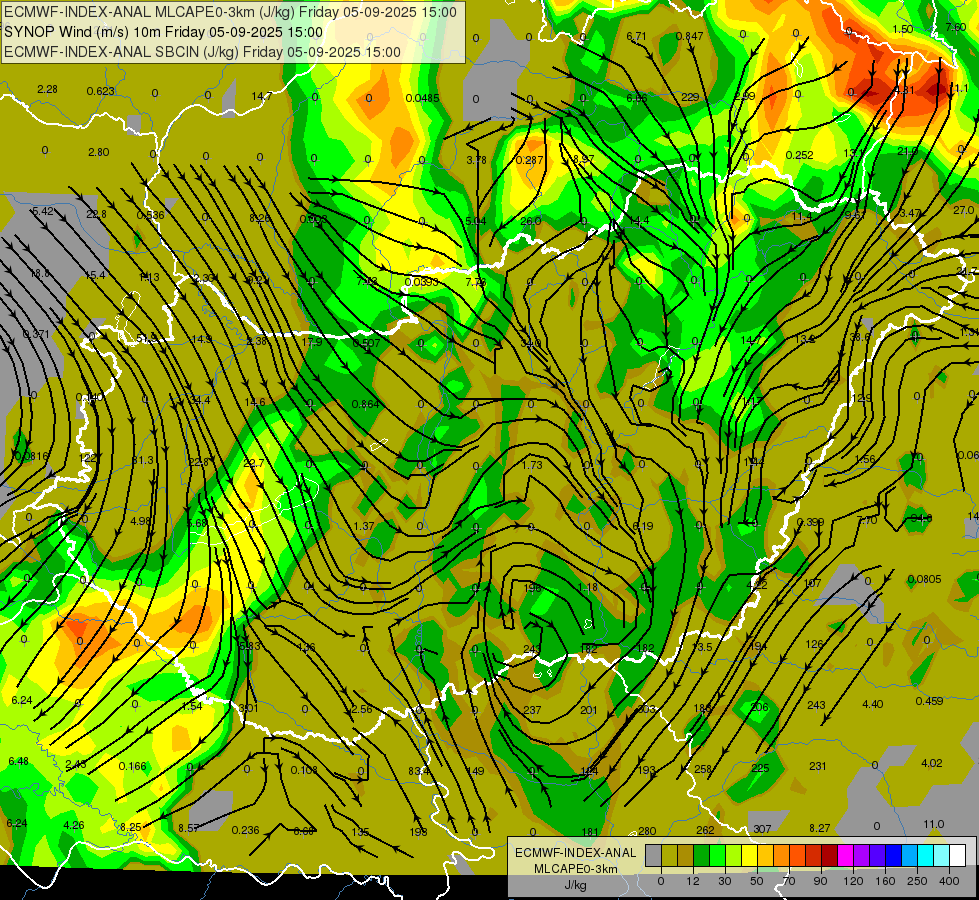Click the map value 0.252

799,155
